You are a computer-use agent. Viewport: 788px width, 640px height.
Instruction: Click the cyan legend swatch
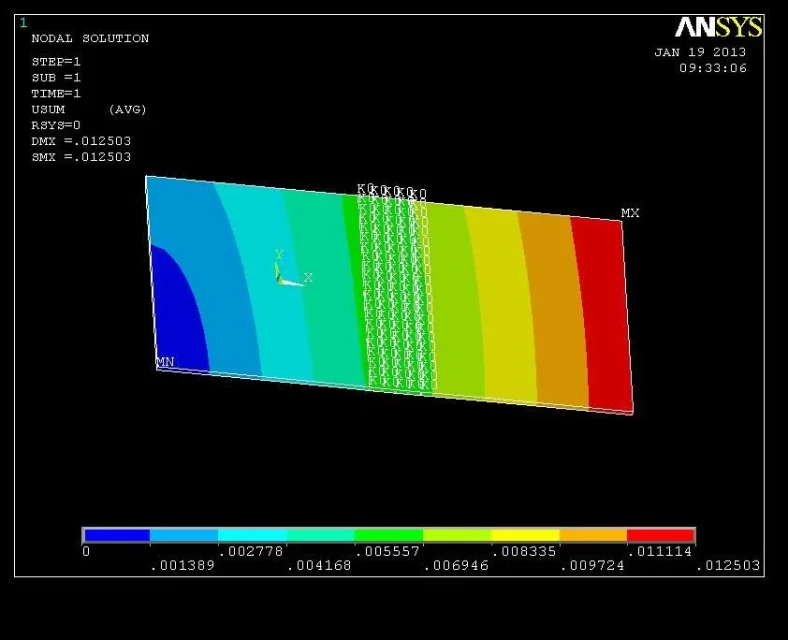click(x=252, y=535)
